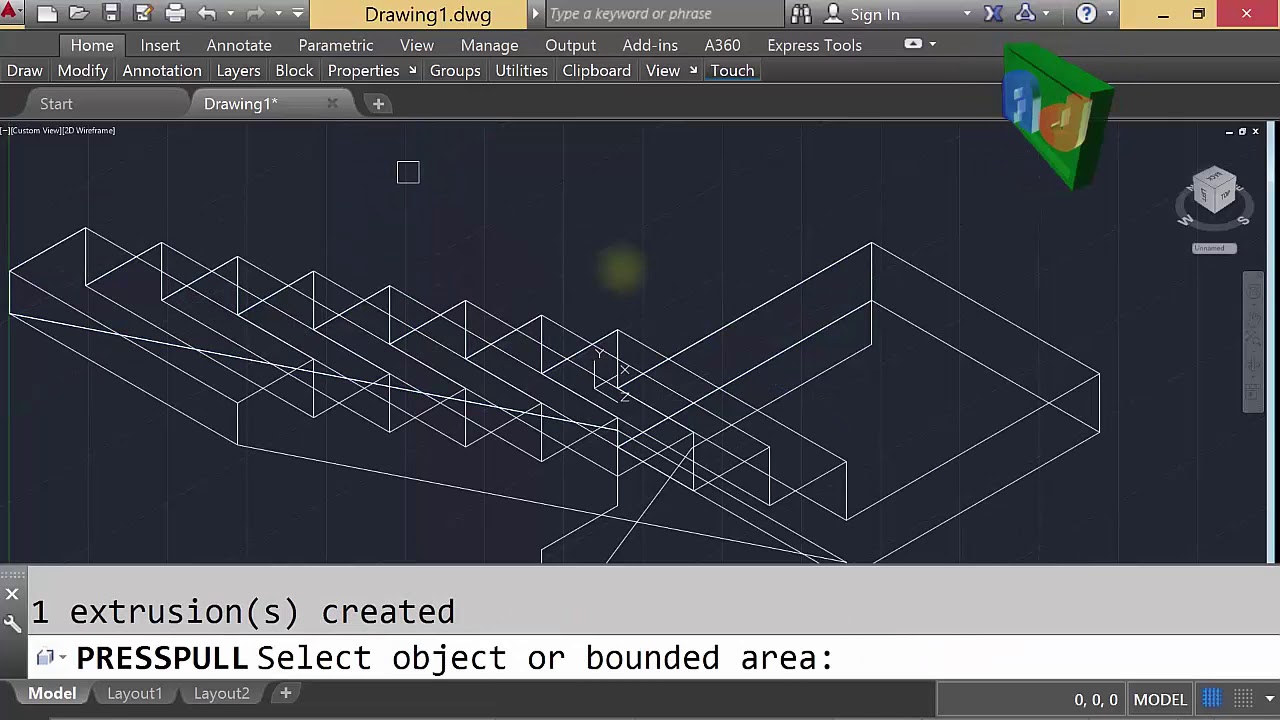This screenshot has height=720, width=1280.
Task: Open the Express Tools ribbon tab
Action: pos(814,45)
